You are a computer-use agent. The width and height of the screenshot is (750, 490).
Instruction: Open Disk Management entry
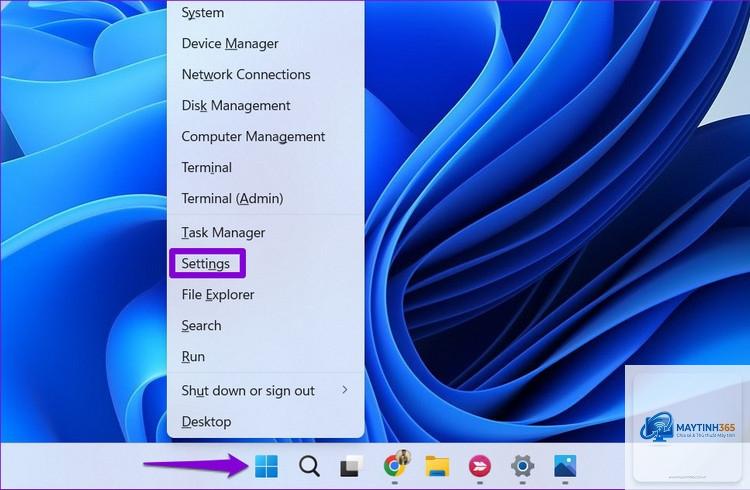pyautogui.click(x=265, y=106)
